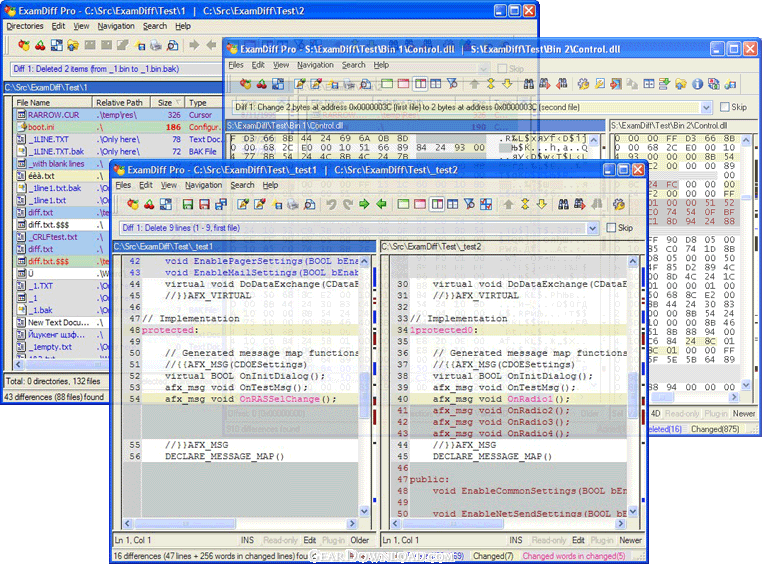Screen dimensions: 762x564
Task: Click the yellow Next difference down arrow in the _test1 window
Action: pos(542,205)
